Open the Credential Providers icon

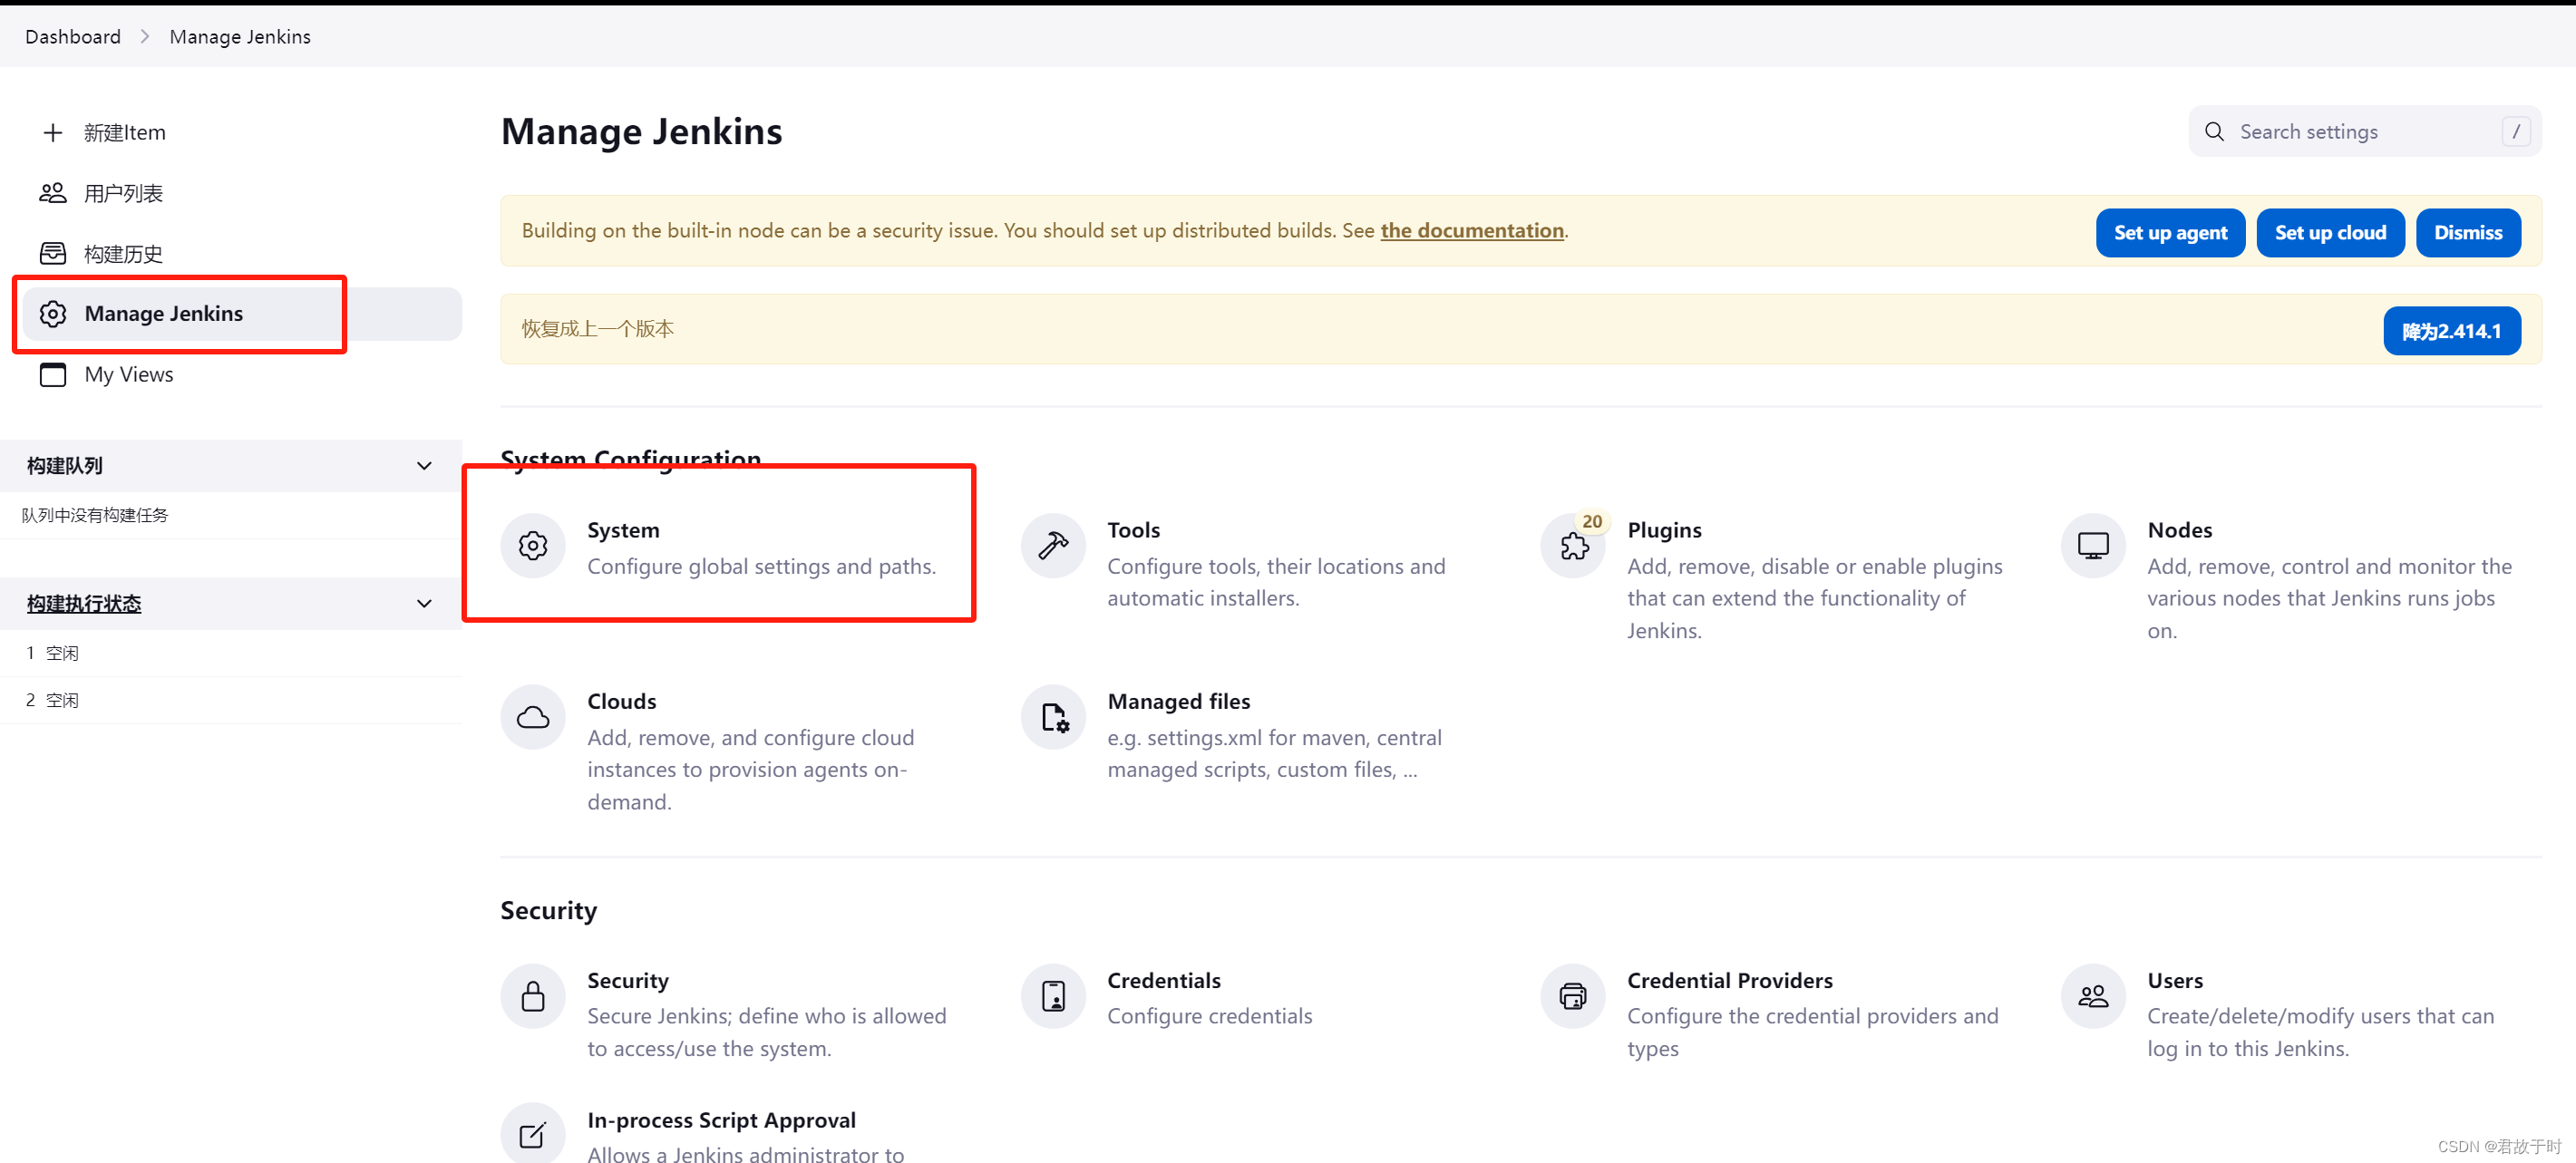[x=1573, y=996]
